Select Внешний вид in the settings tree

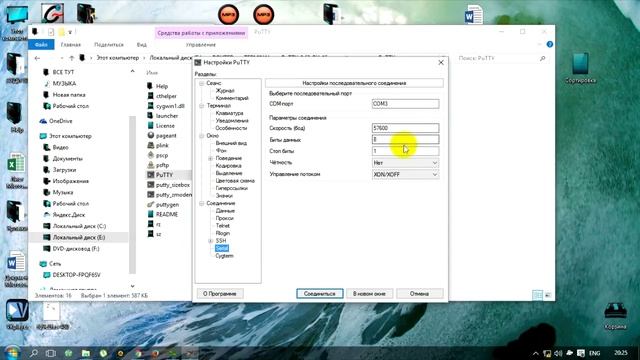tap(231, 143)
